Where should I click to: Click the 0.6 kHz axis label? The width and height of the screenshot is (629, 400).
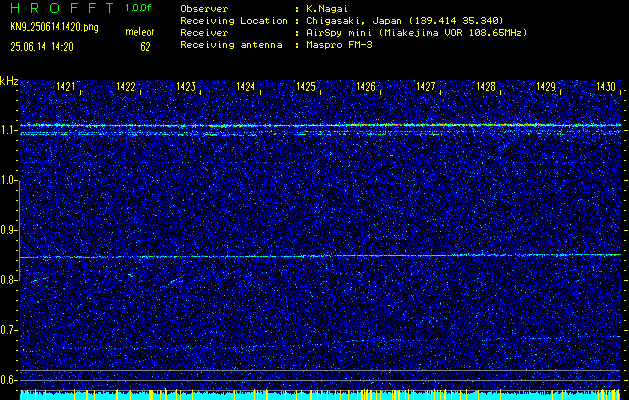tap(8, 380)
